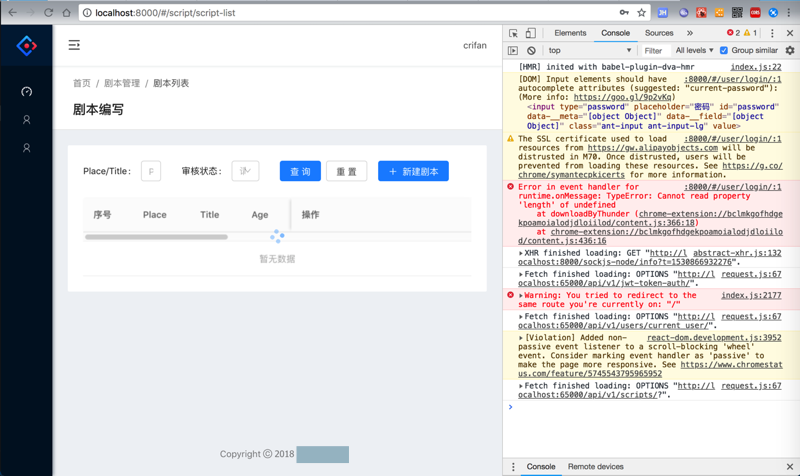Open saved password key icon
The height and width of the screenshot is (476, 800).
624,13
